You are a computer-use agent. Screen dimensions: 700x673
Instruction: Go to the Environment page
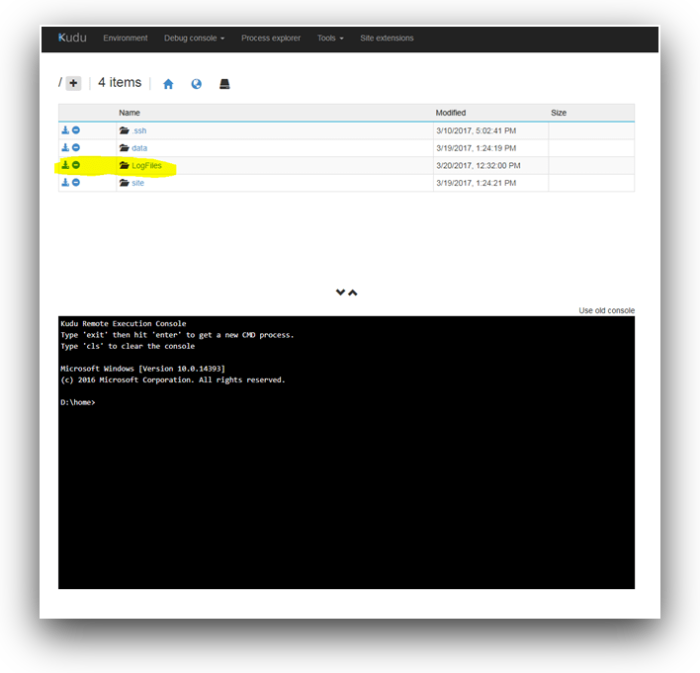(x=125, y=38)
